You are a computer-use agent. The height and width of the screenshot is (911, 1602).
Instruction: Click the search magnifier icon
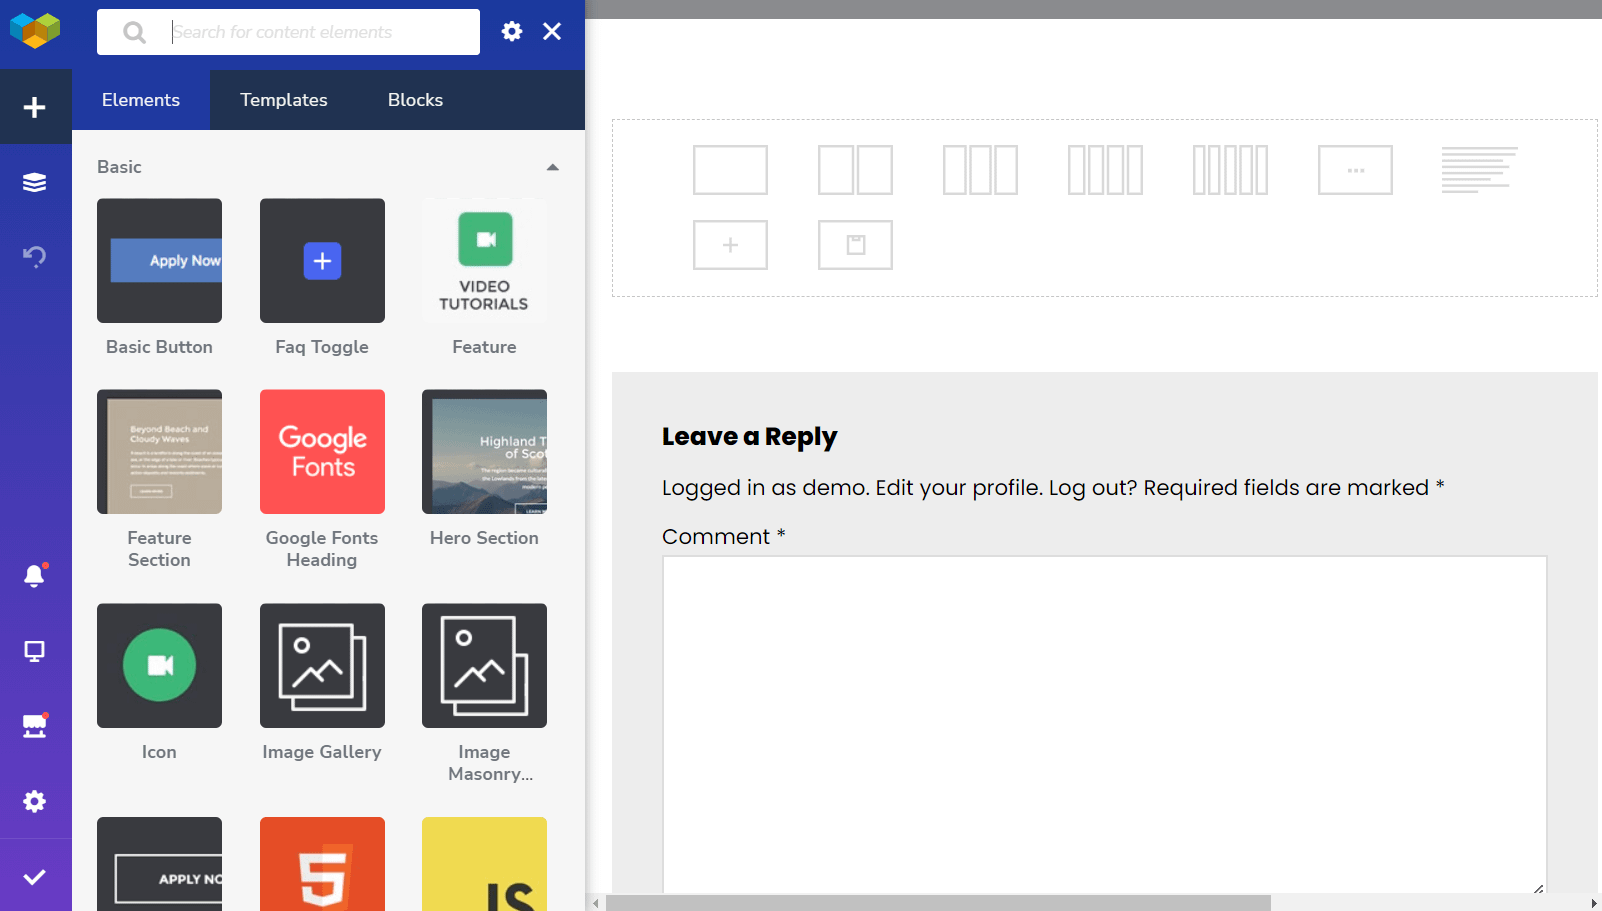click(x=134, y=32)
